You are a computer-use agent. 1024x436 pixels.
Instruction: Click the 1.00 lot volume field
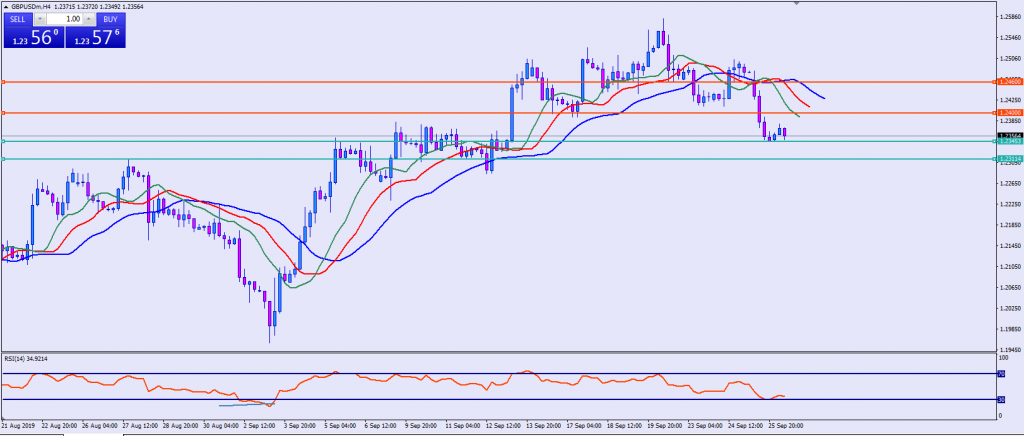pyautogui.click(x=65, y=19)
